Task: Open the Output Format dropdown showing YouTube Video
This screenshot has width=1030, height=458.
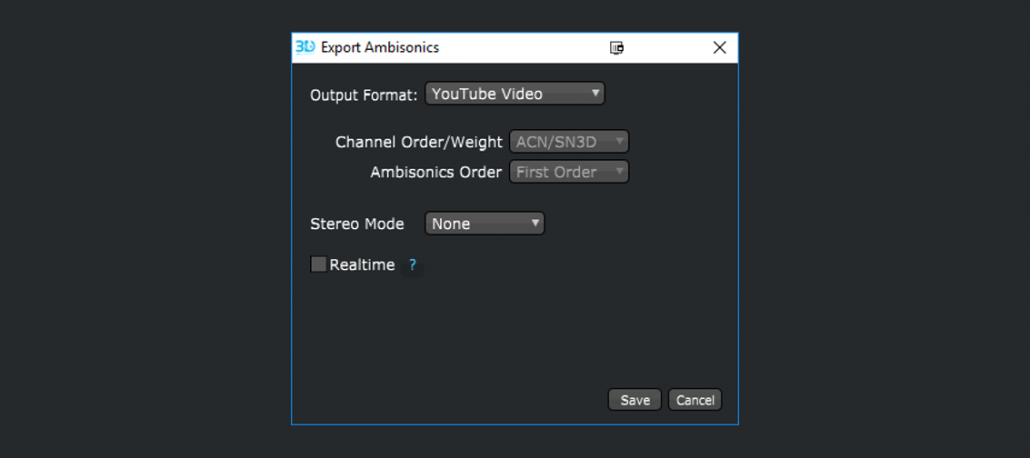Action: (515, 94)
